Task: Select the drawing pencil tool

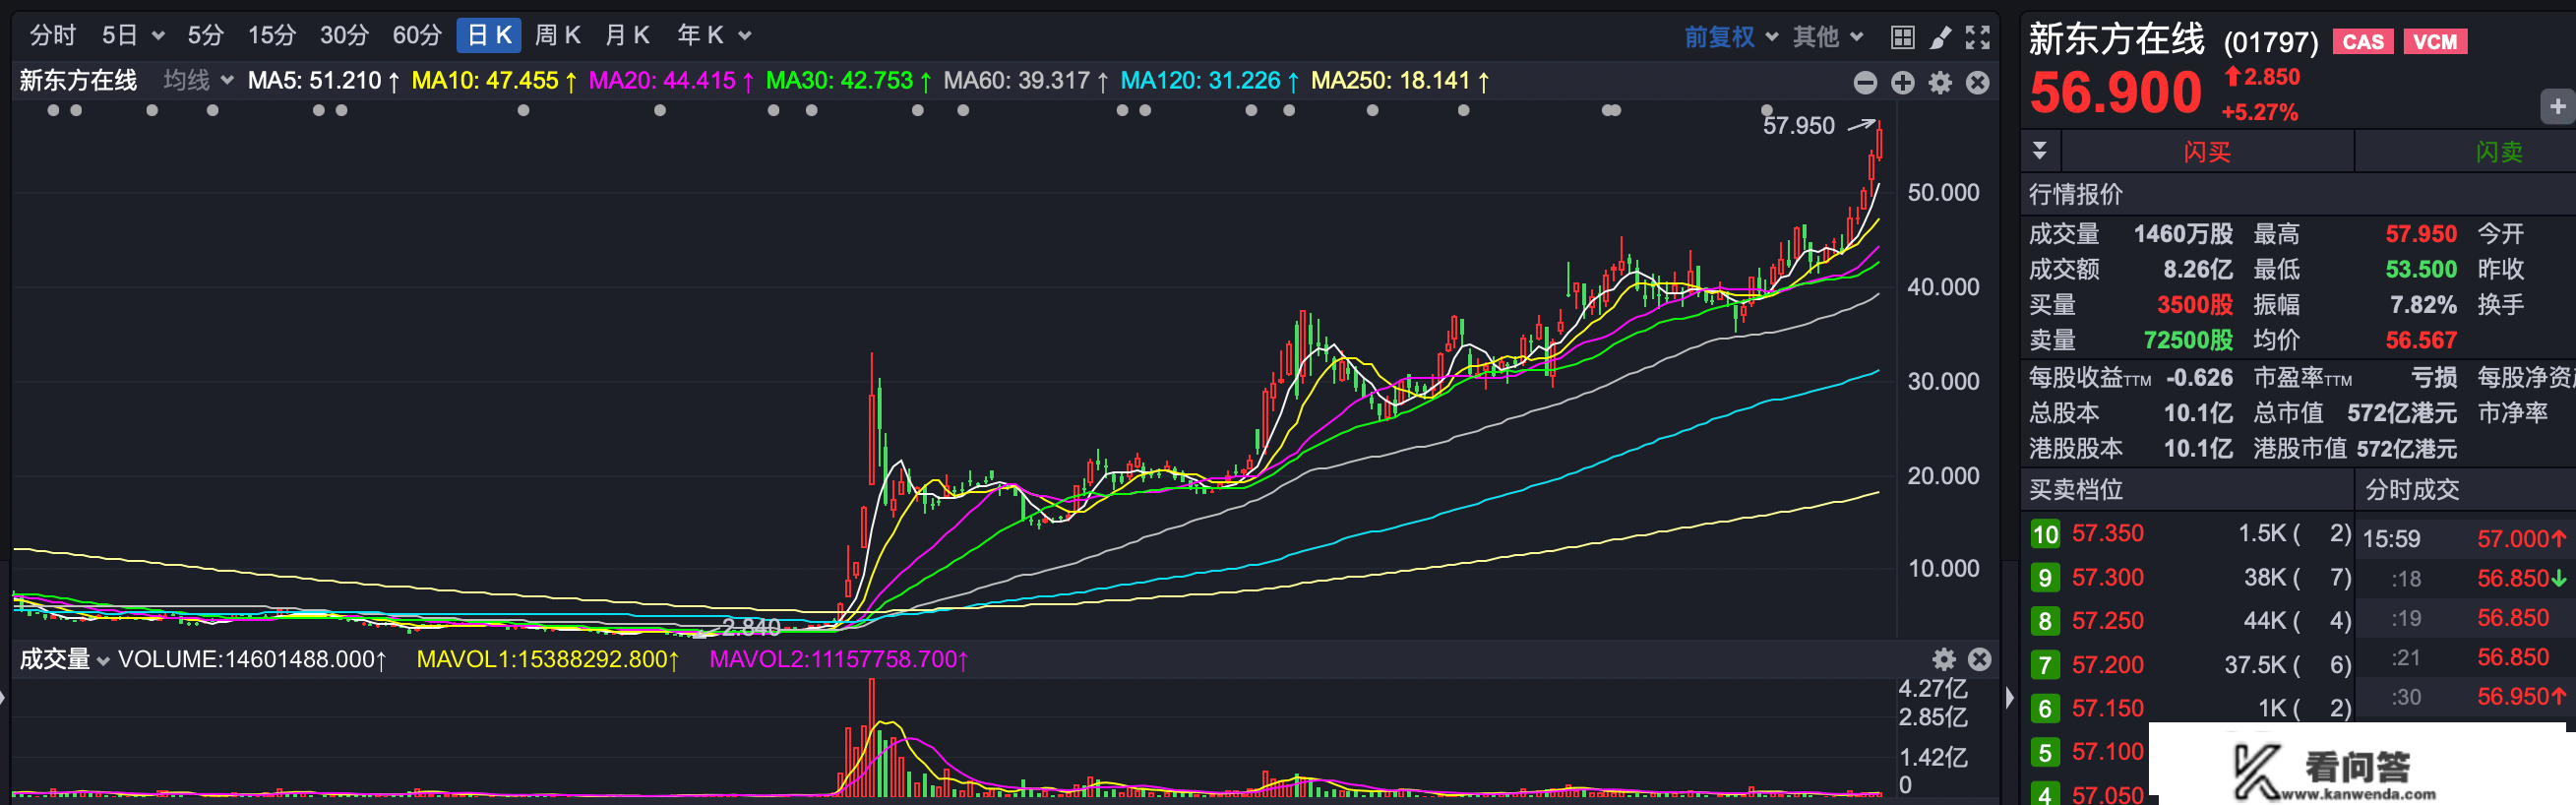Action: click(x=1940, y=38)
